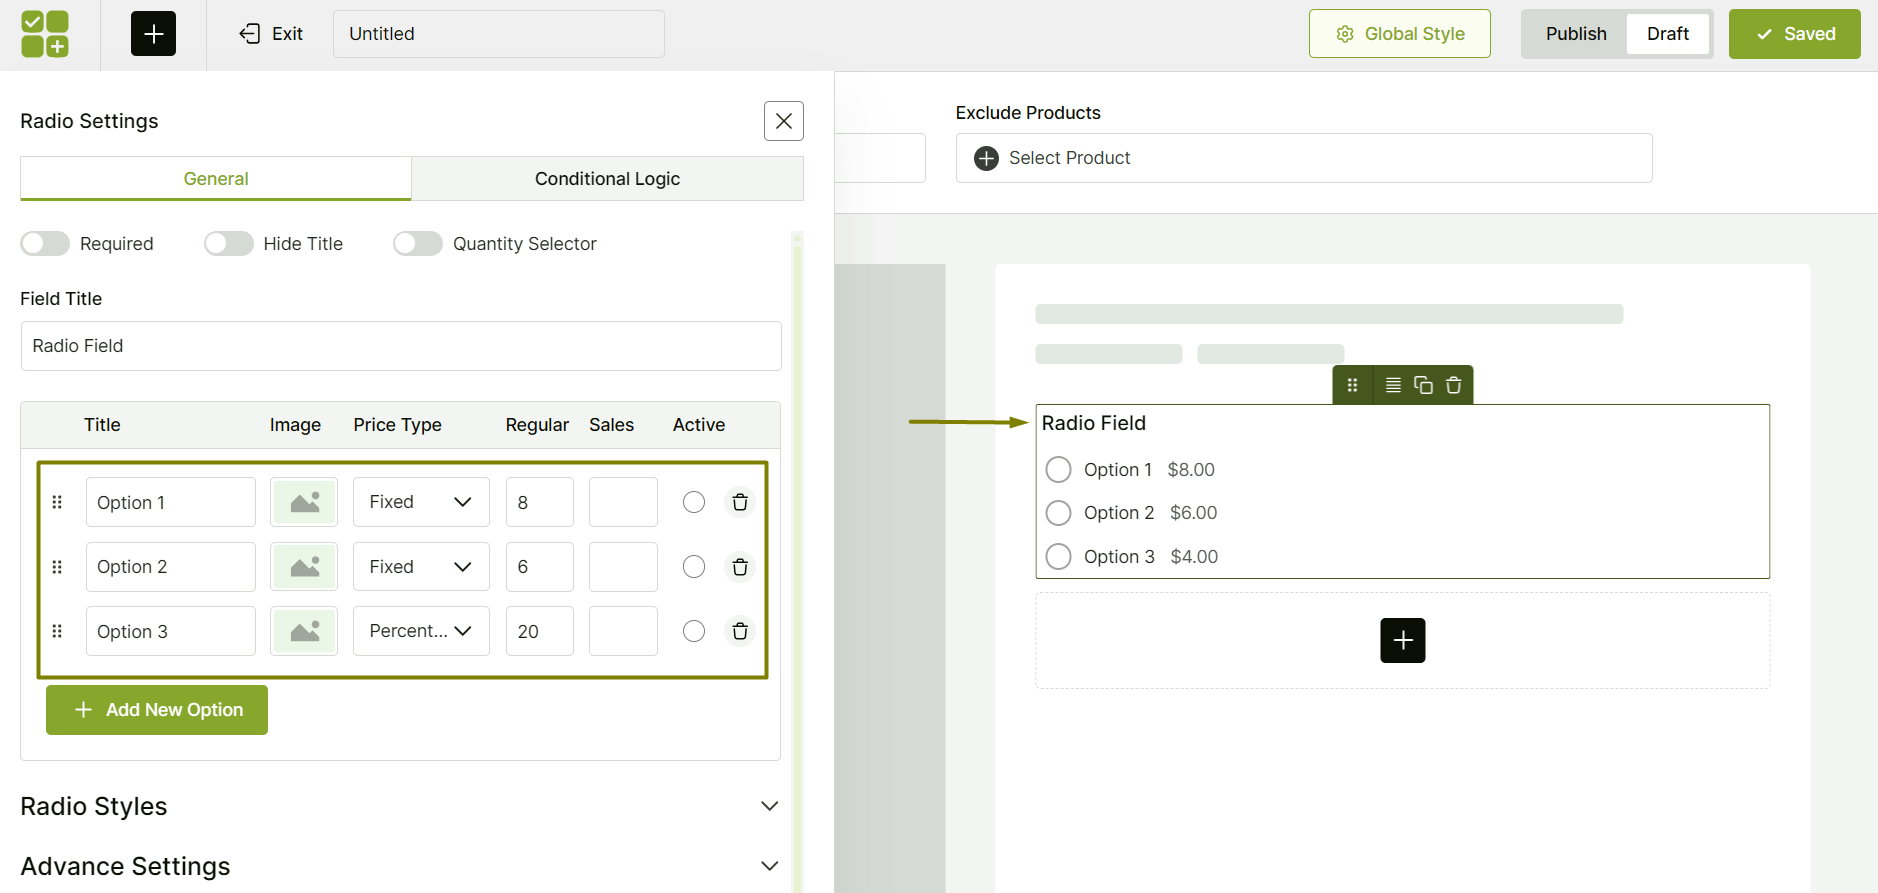The width and height of the screenshot is (1878, 893).
Task: Expand the Radio Styles section
Action: click(x=769, y=806)
